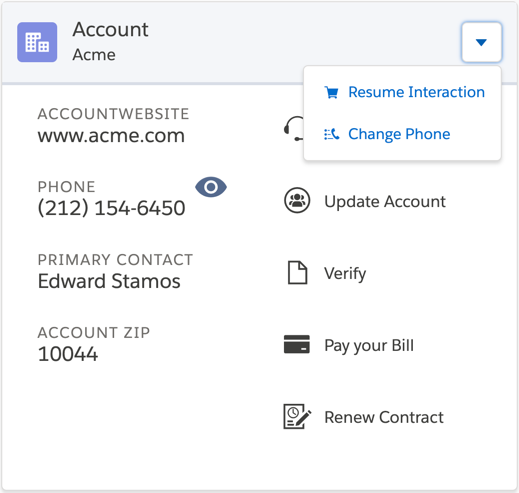Click the phone icon beside Change Phone

(x=332, y=134)
